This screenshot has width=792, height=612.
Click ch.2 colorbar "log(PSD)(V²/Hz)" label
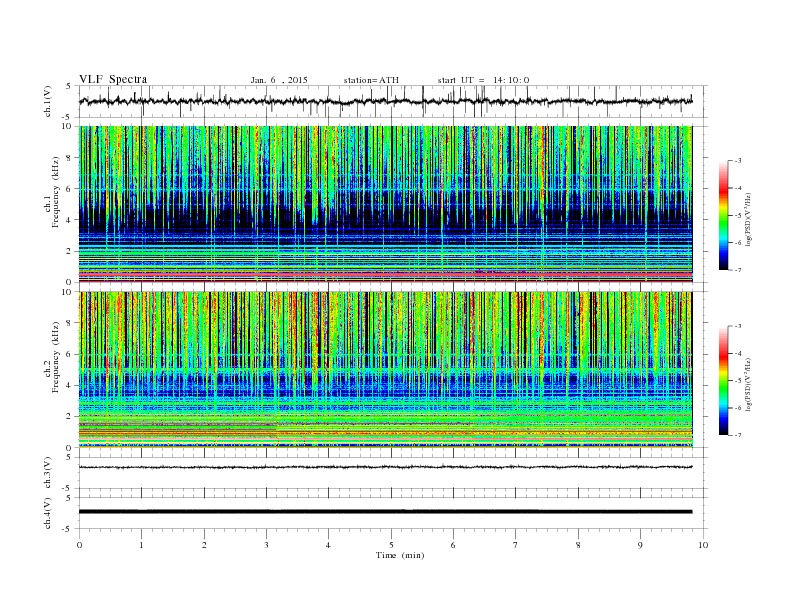pos(749,383)
